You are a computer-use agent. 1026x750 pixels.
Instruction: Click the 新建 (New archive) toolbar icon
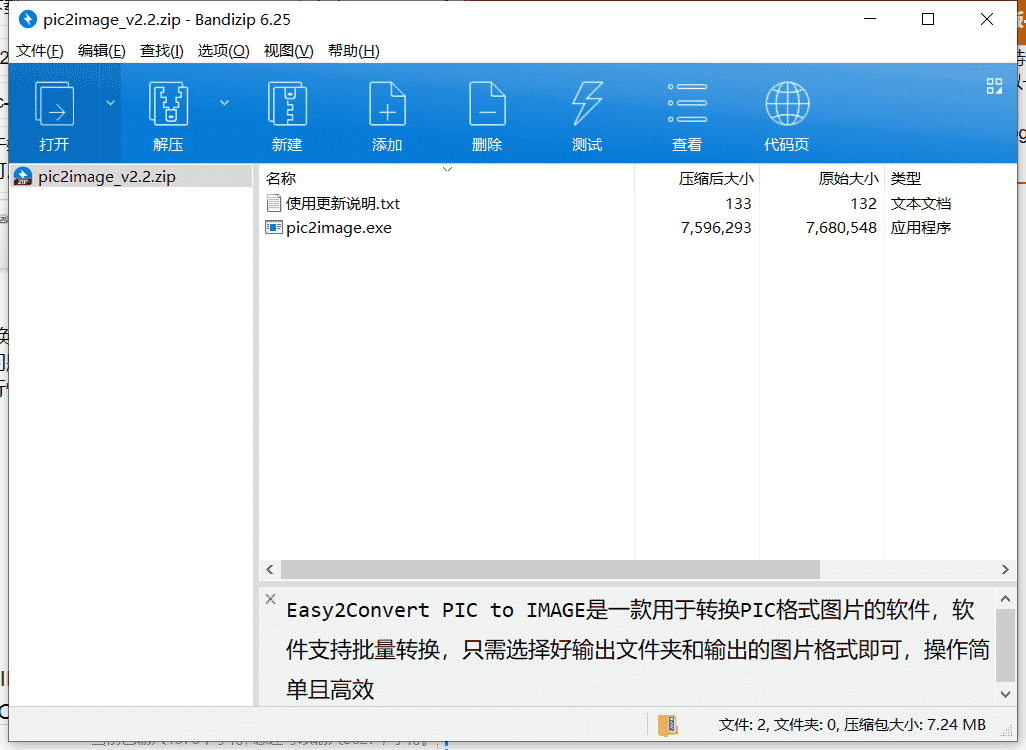point(287,103)
